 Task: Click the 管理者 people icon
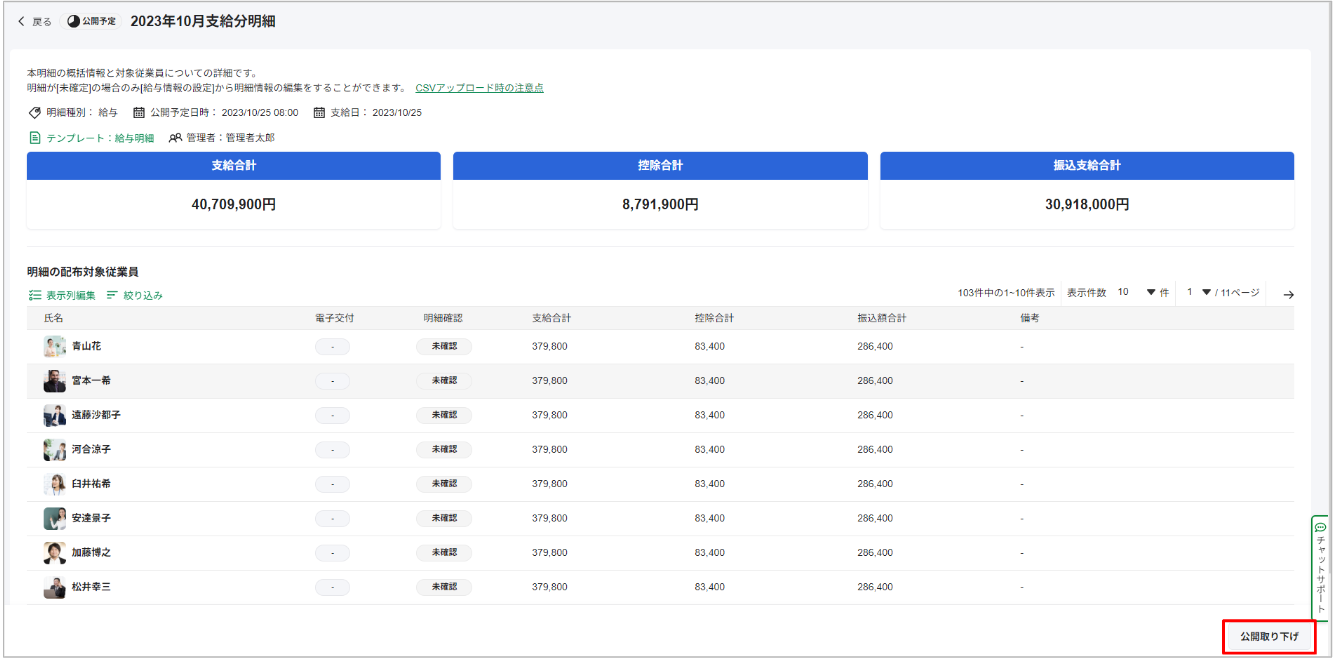pyautogui.click(x=175, y=138)
